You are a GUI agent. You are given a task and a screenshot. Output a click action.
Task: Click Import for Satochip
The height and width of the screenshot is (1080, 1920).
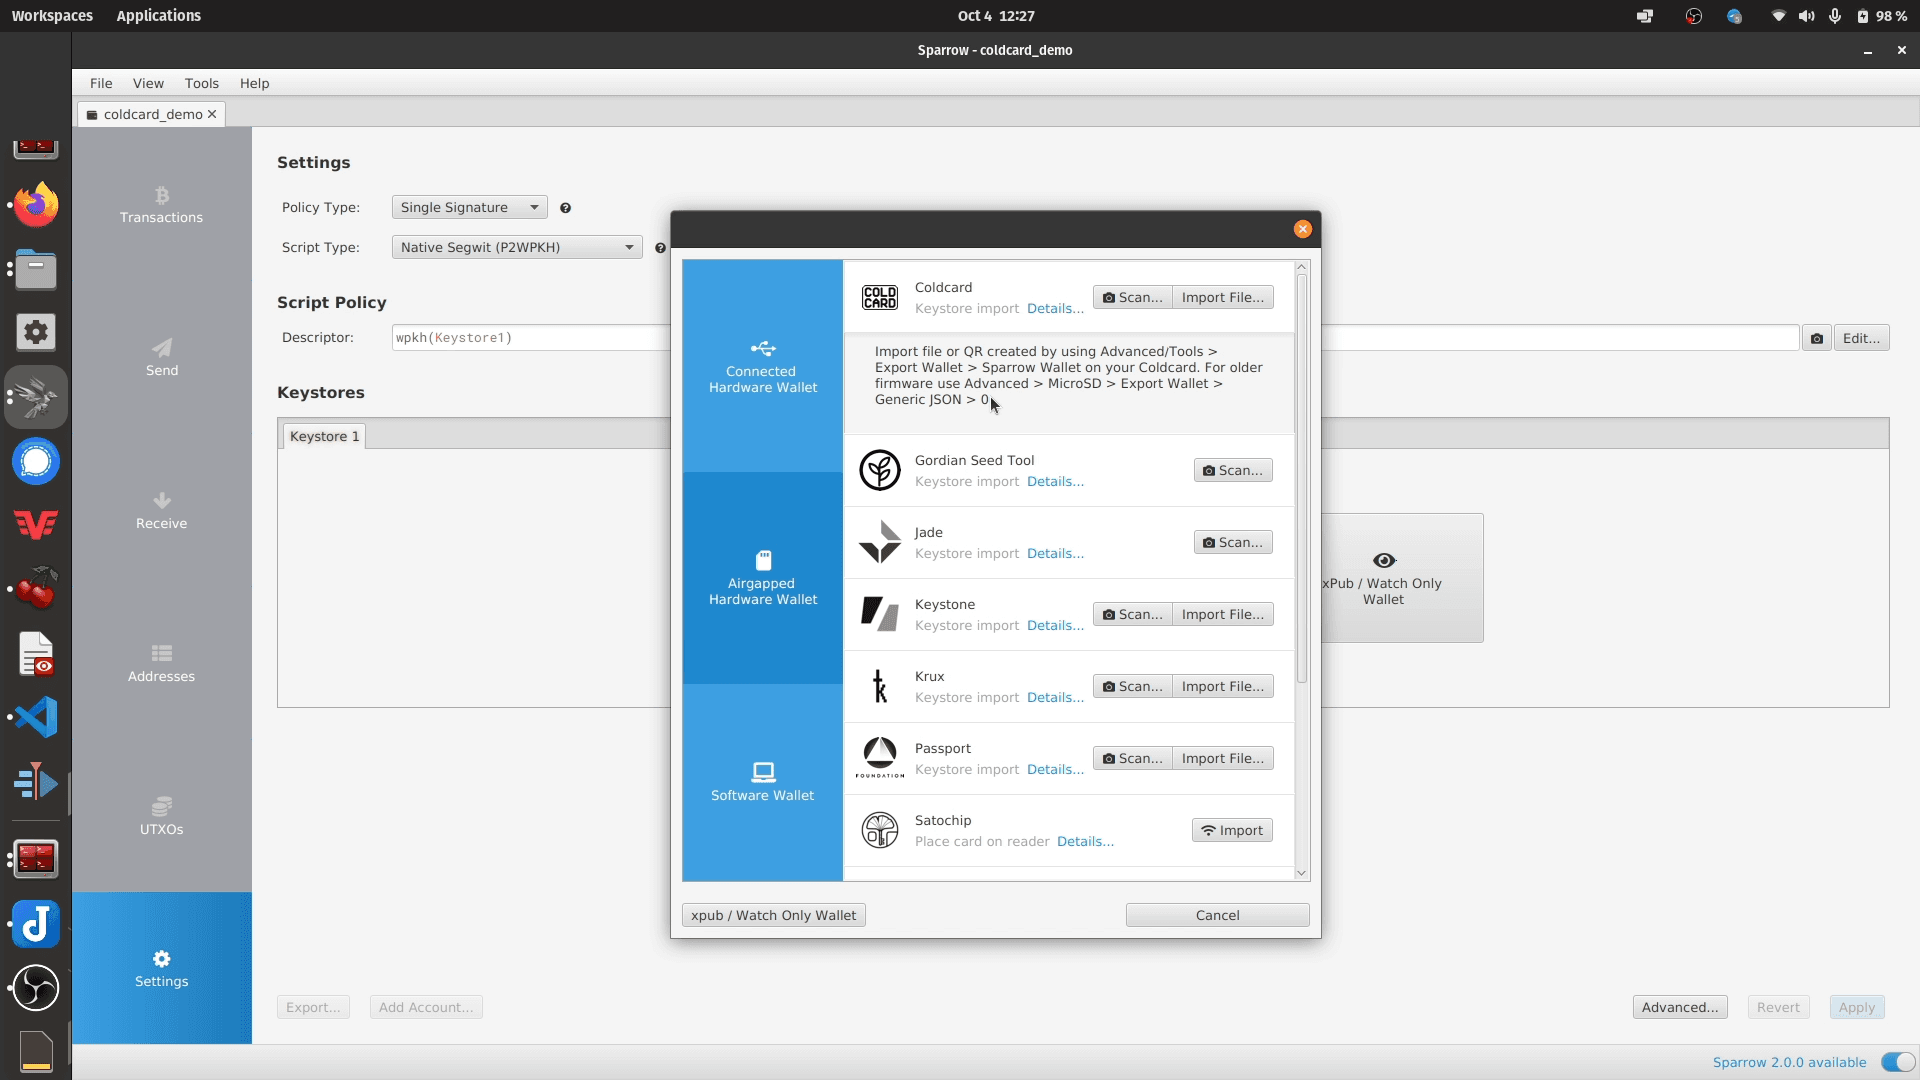1232,830
